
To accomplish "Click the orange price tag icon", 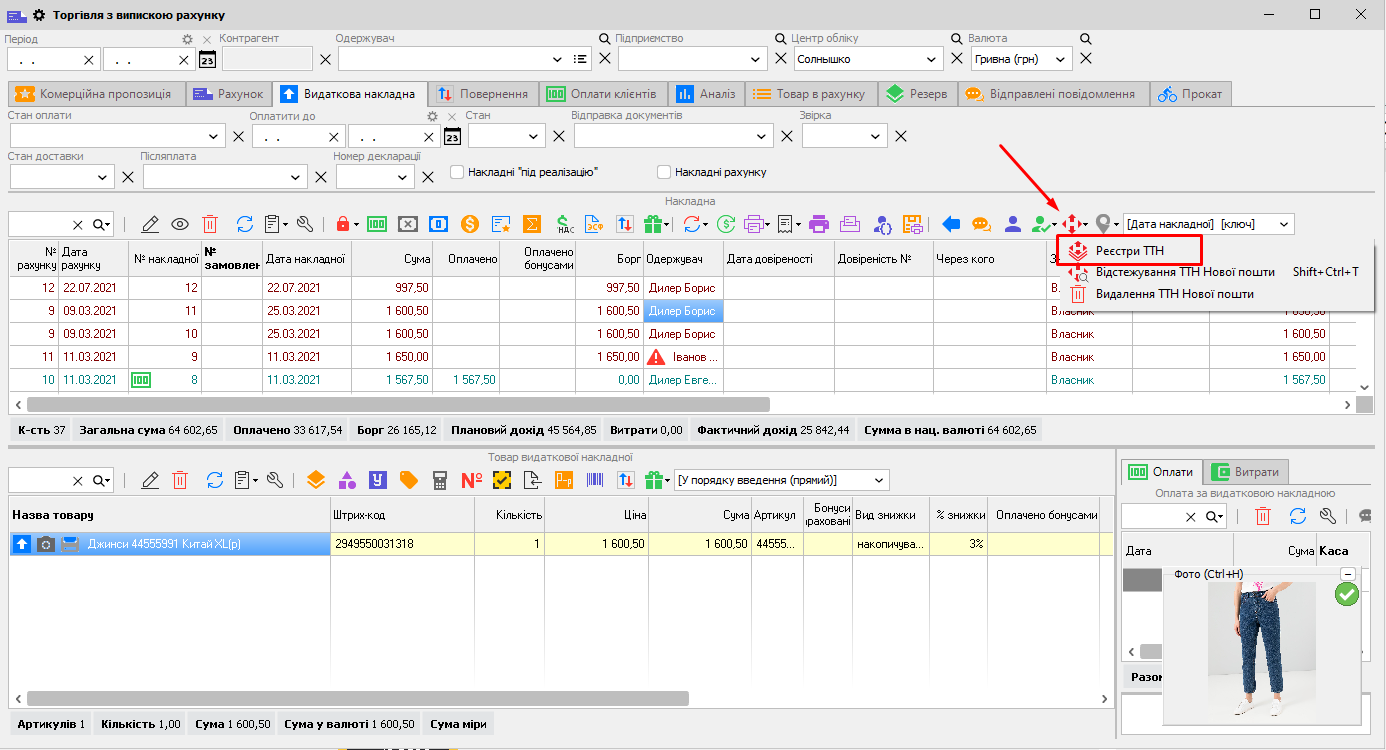I will pos(408,480).
